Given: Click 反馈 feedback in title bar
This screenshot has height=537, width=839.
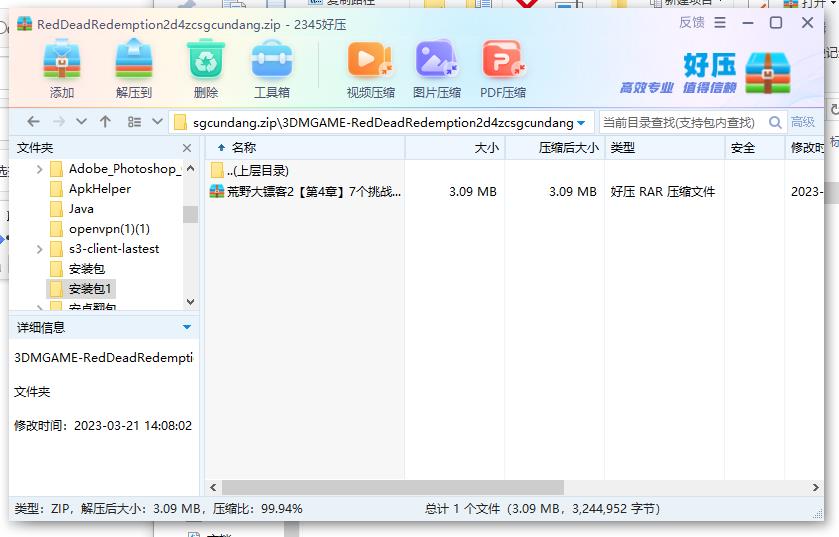Looking at the screenshot, I should (692, 22).
